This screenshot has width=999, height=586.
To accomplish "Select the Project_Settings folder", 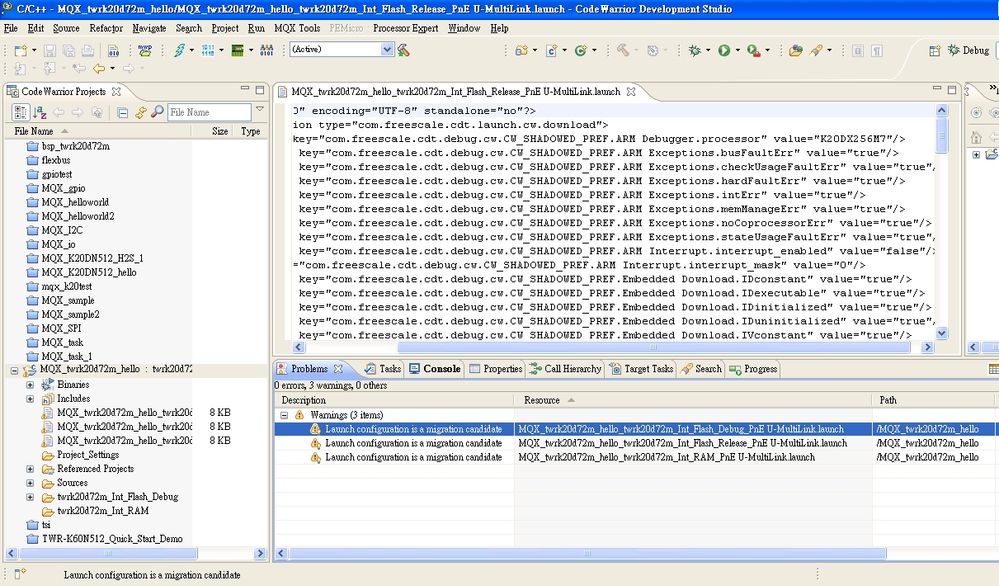I will [88, 455].
